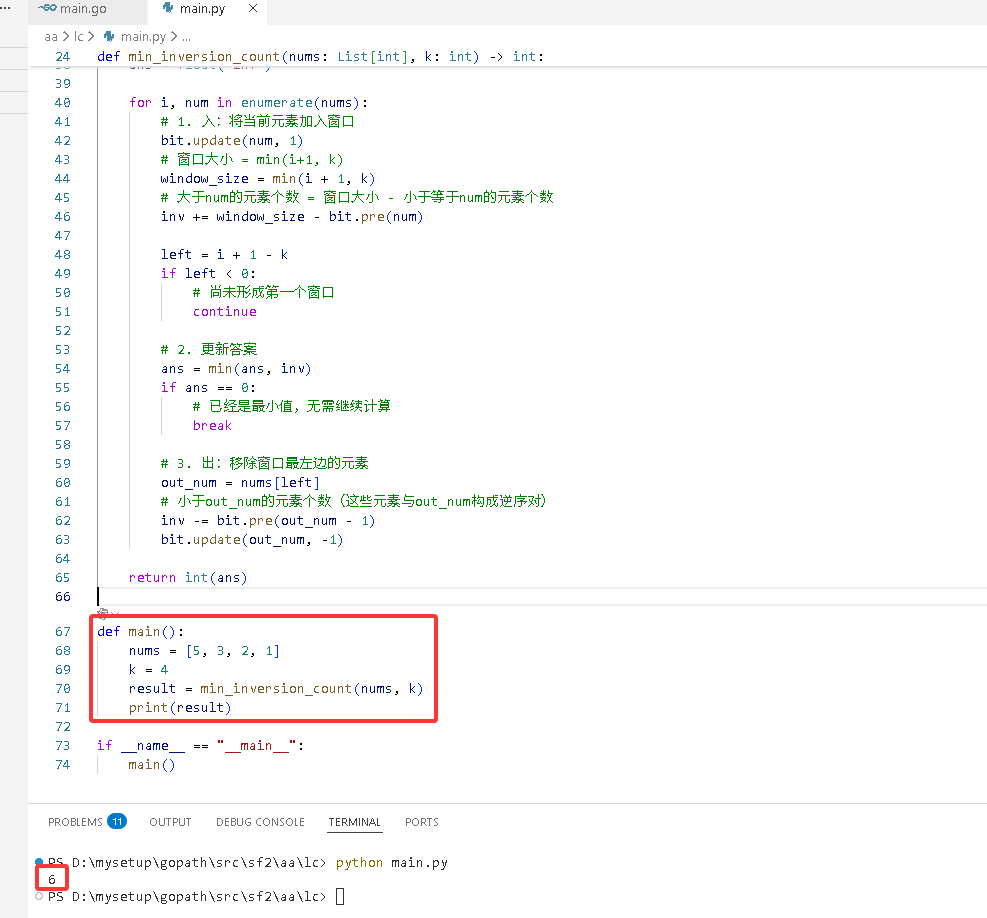Click the 'break' keyword on line 57
Screen dimensions: 987x918
tap(212, 426)
